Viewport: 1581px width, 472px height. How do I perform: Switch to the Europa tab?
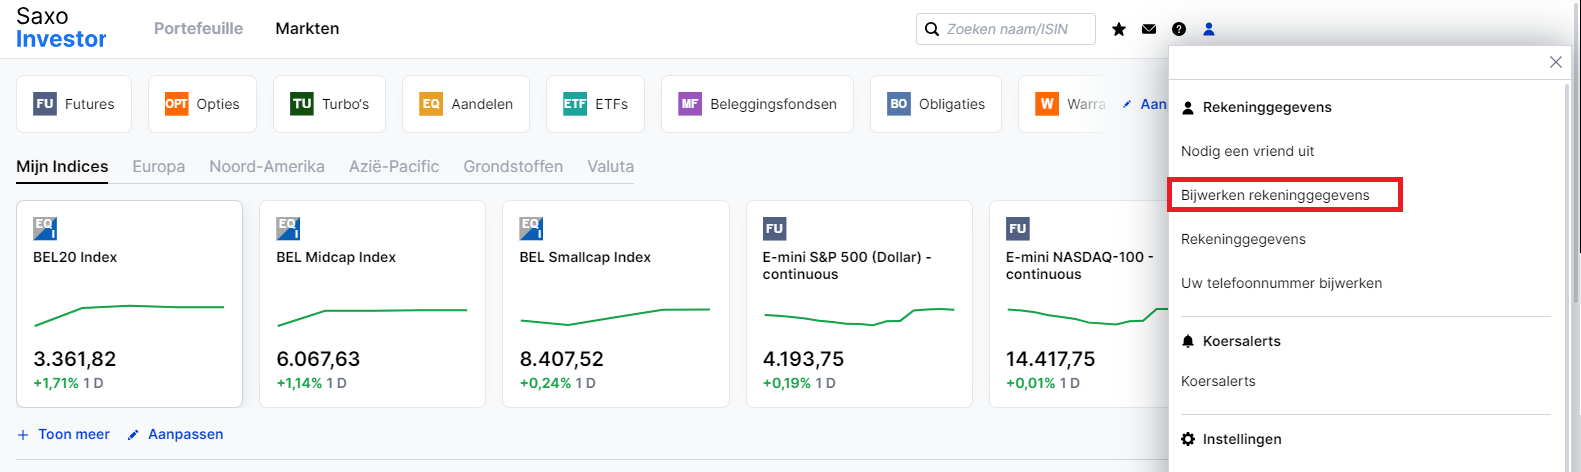click(159, 167)
